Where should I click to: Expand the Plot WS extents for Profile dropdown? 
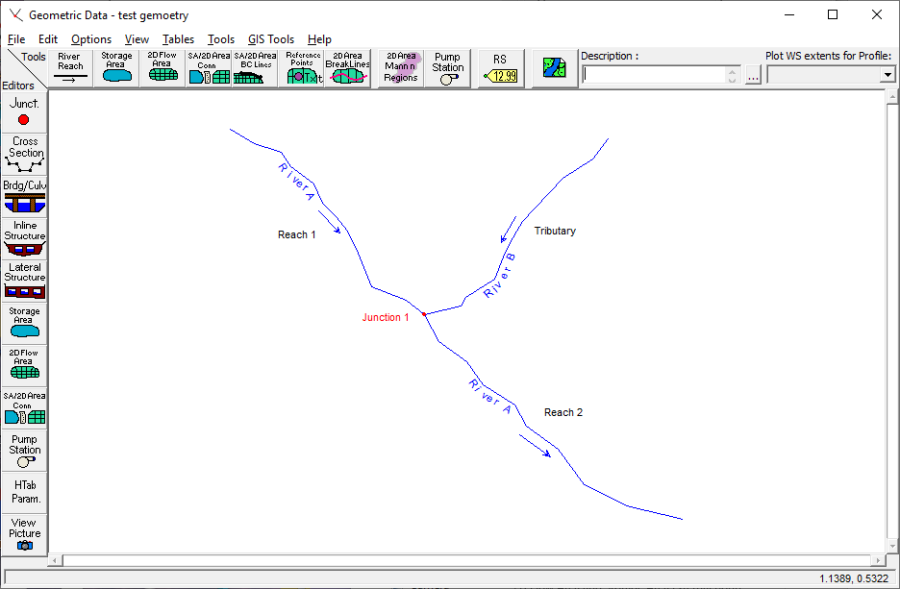point(887,75)
